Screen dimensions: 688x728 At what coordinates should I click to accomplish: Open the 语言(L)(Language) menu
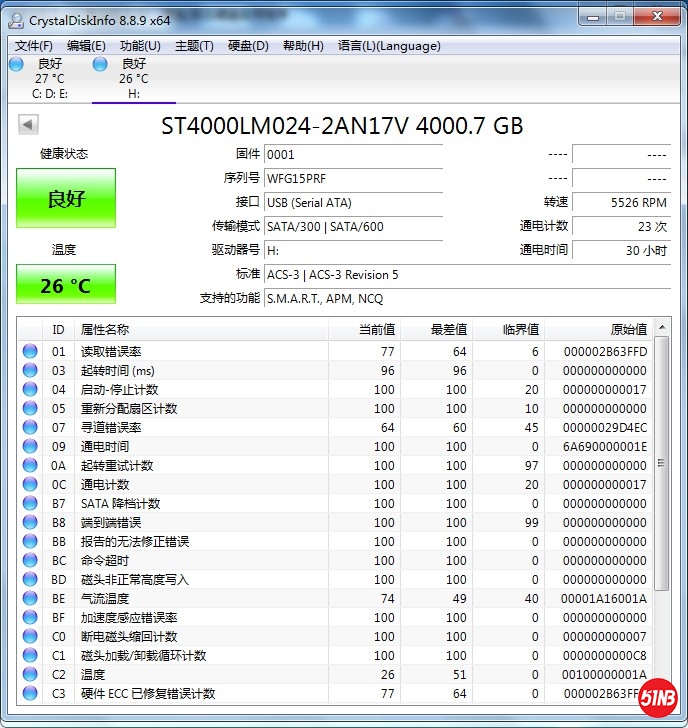tap(389, 46)
